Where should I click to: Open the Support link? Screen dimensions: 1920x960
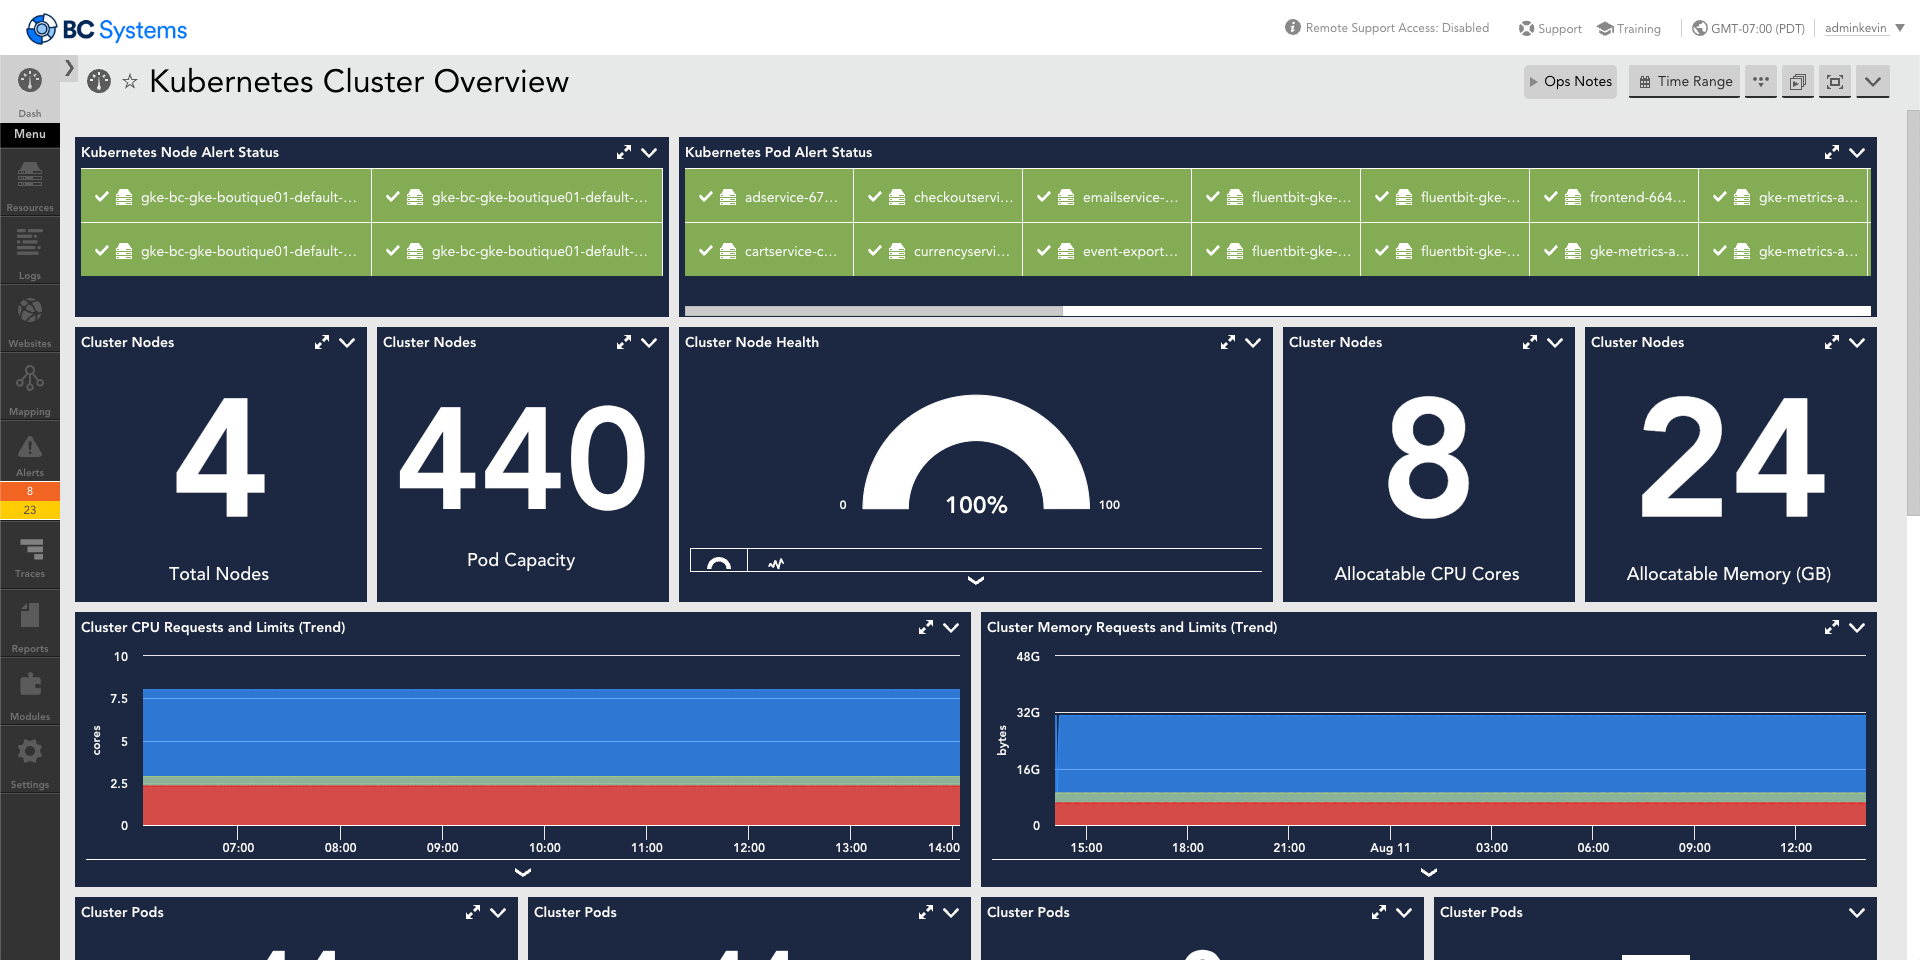[x=1550, y=28]
